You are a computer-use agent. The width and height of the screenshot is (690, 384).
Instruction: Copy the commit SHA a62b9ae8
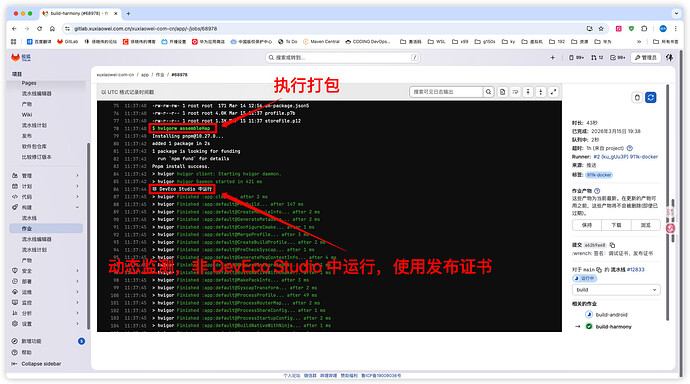click(x=612, y=245)
